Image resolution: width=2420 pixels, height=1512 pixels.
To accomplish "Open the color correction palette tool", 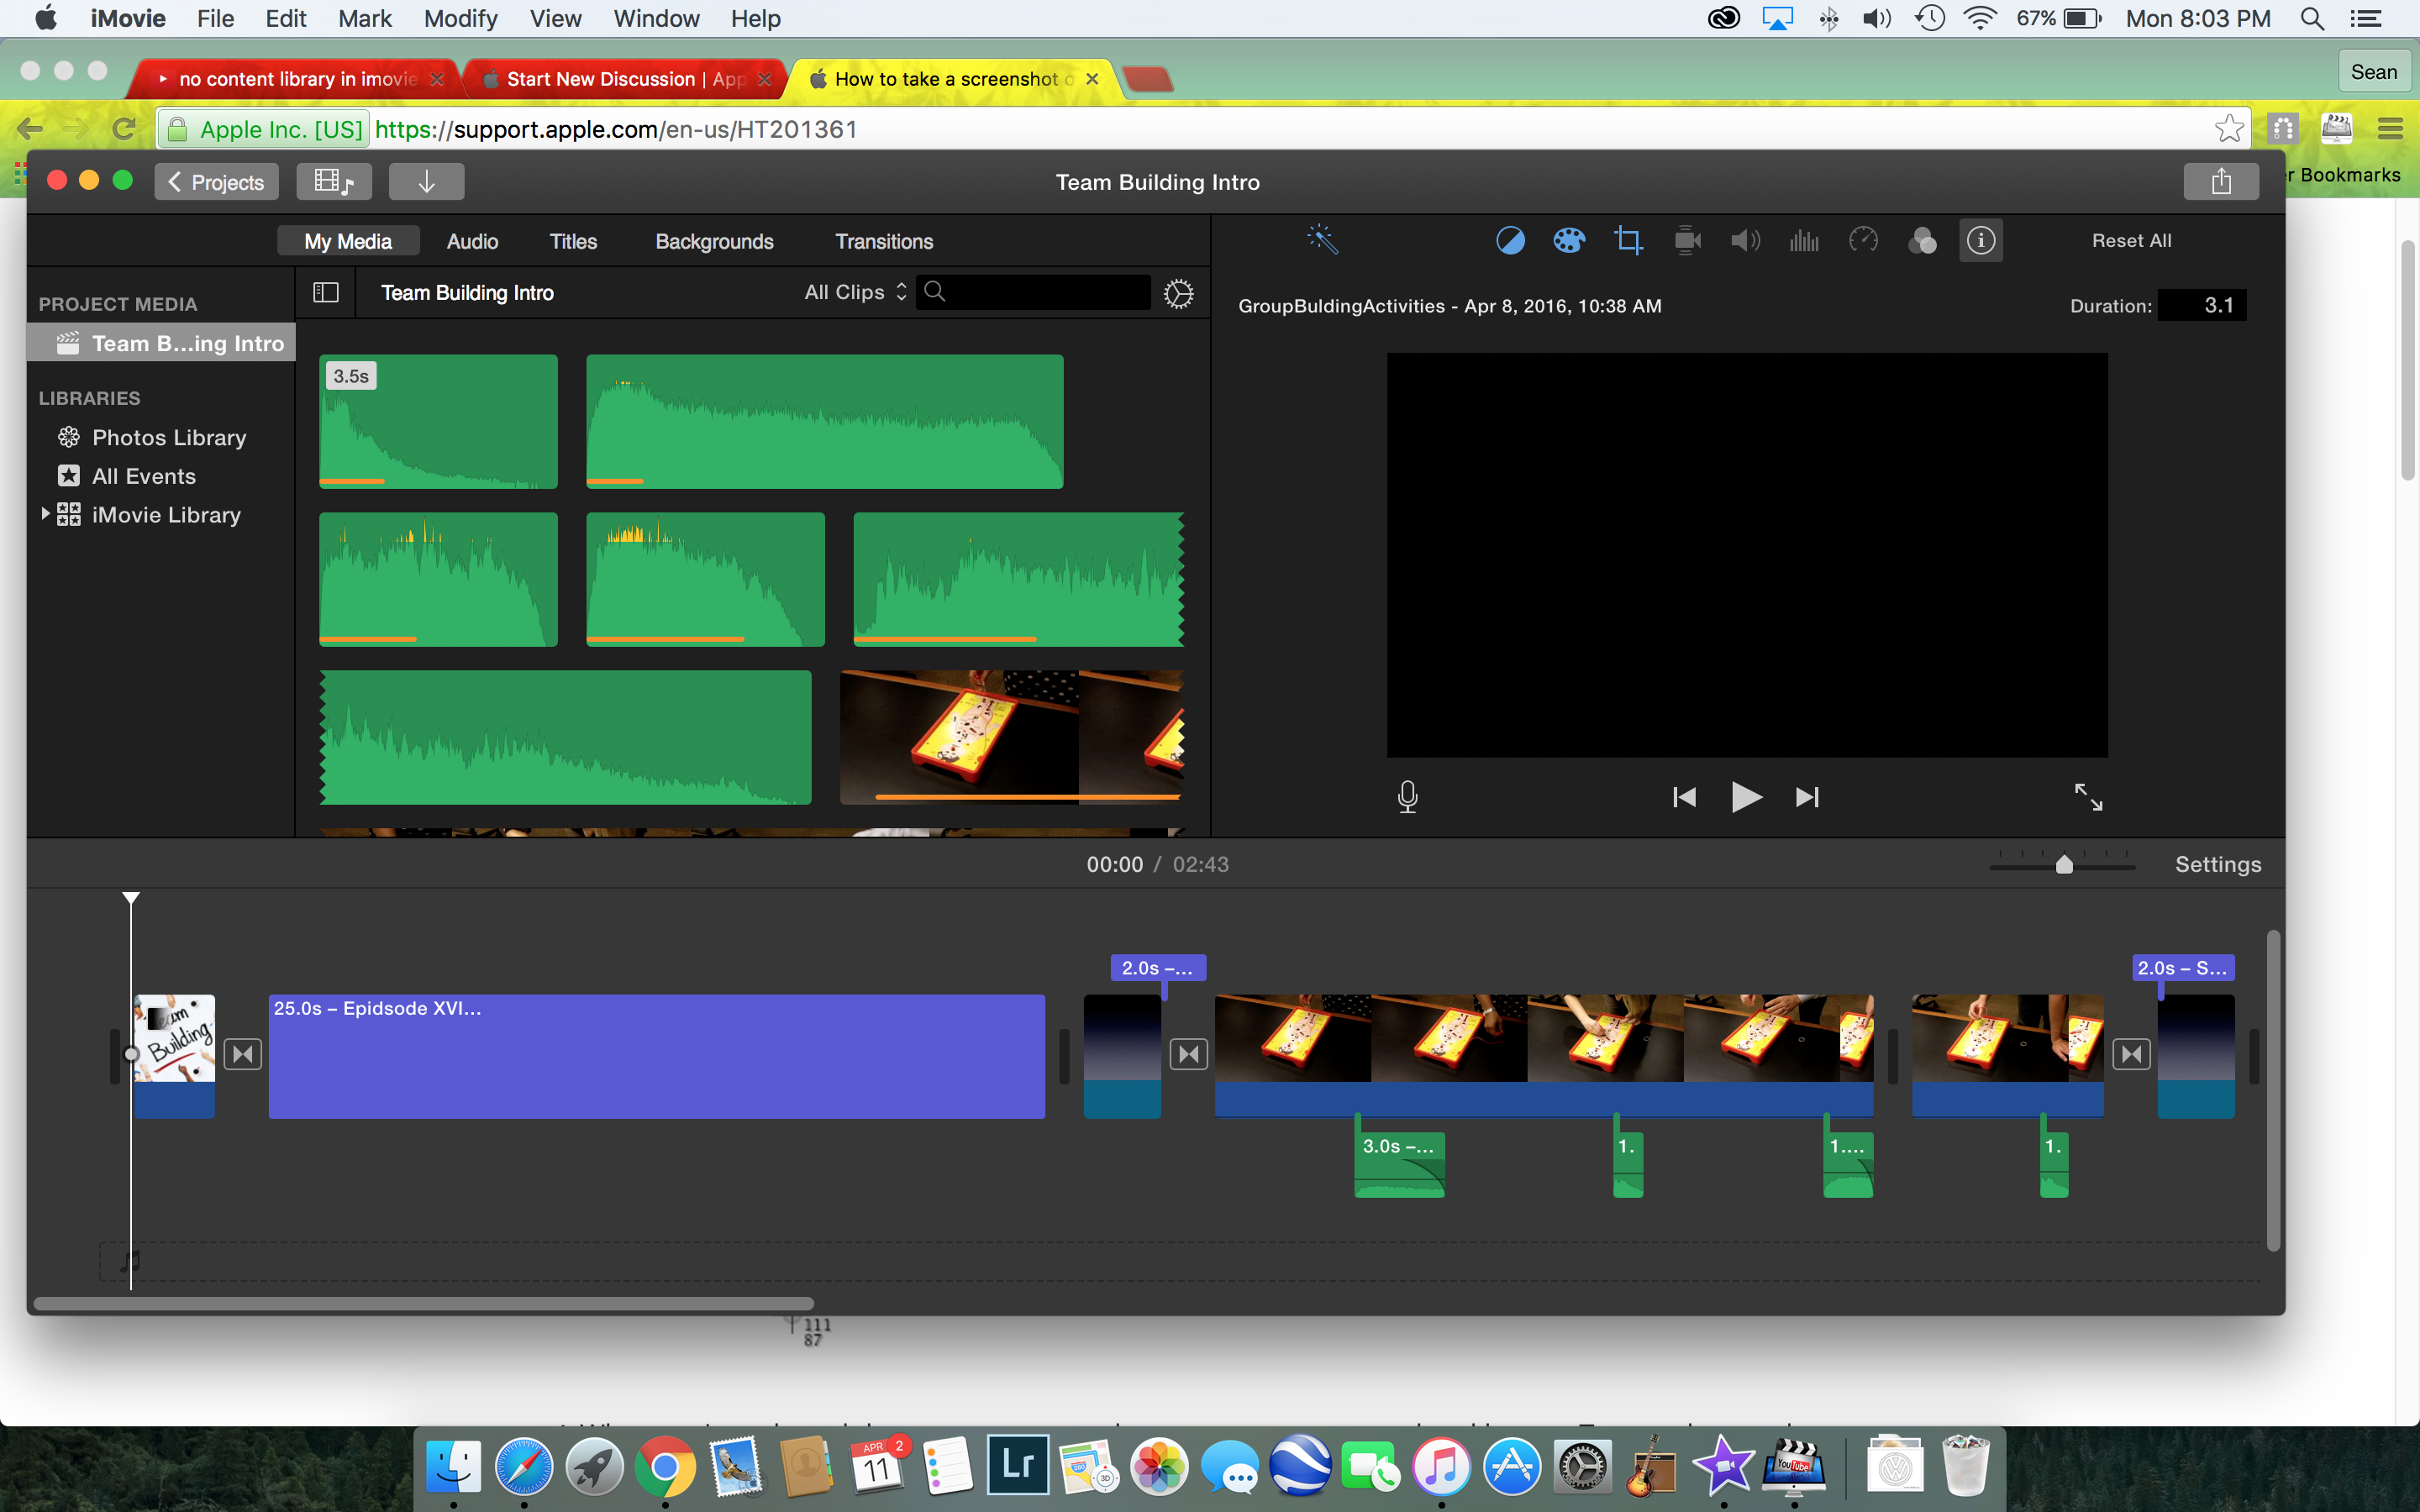I will click(1569, 241).
